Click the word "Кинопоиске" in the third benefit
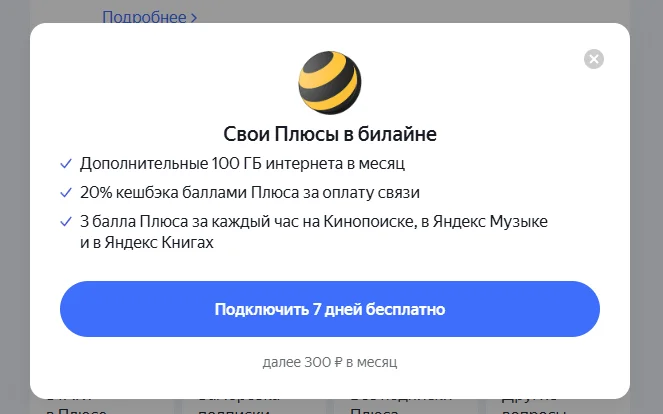This screenshot has height=414, width=663. [369, 222]
